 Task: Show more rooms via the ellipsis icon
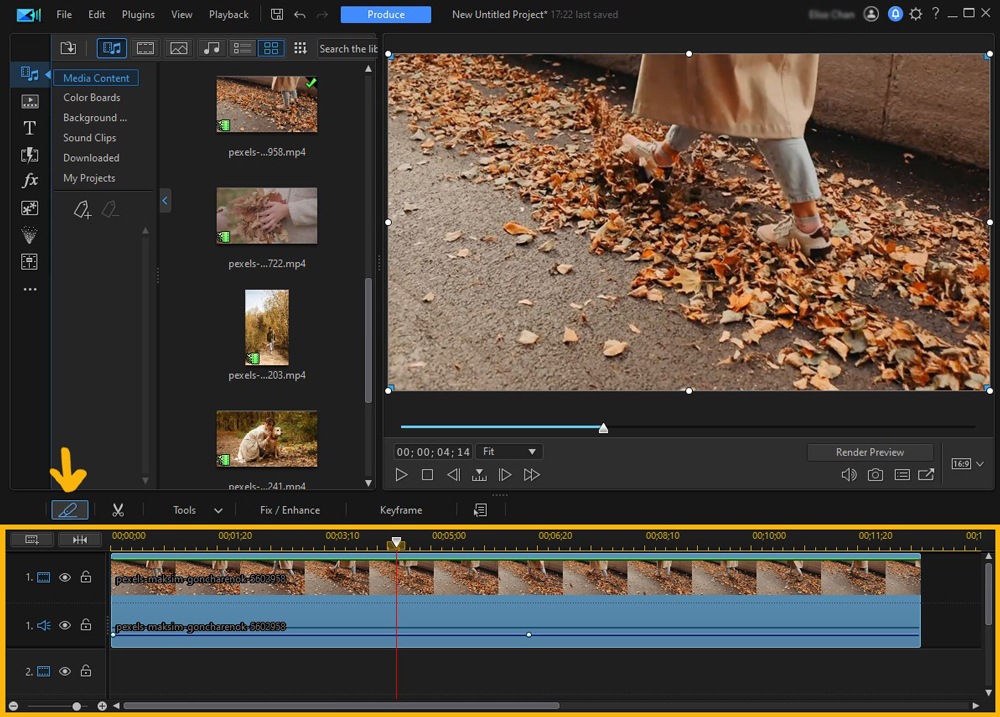[x=29, y=290]
